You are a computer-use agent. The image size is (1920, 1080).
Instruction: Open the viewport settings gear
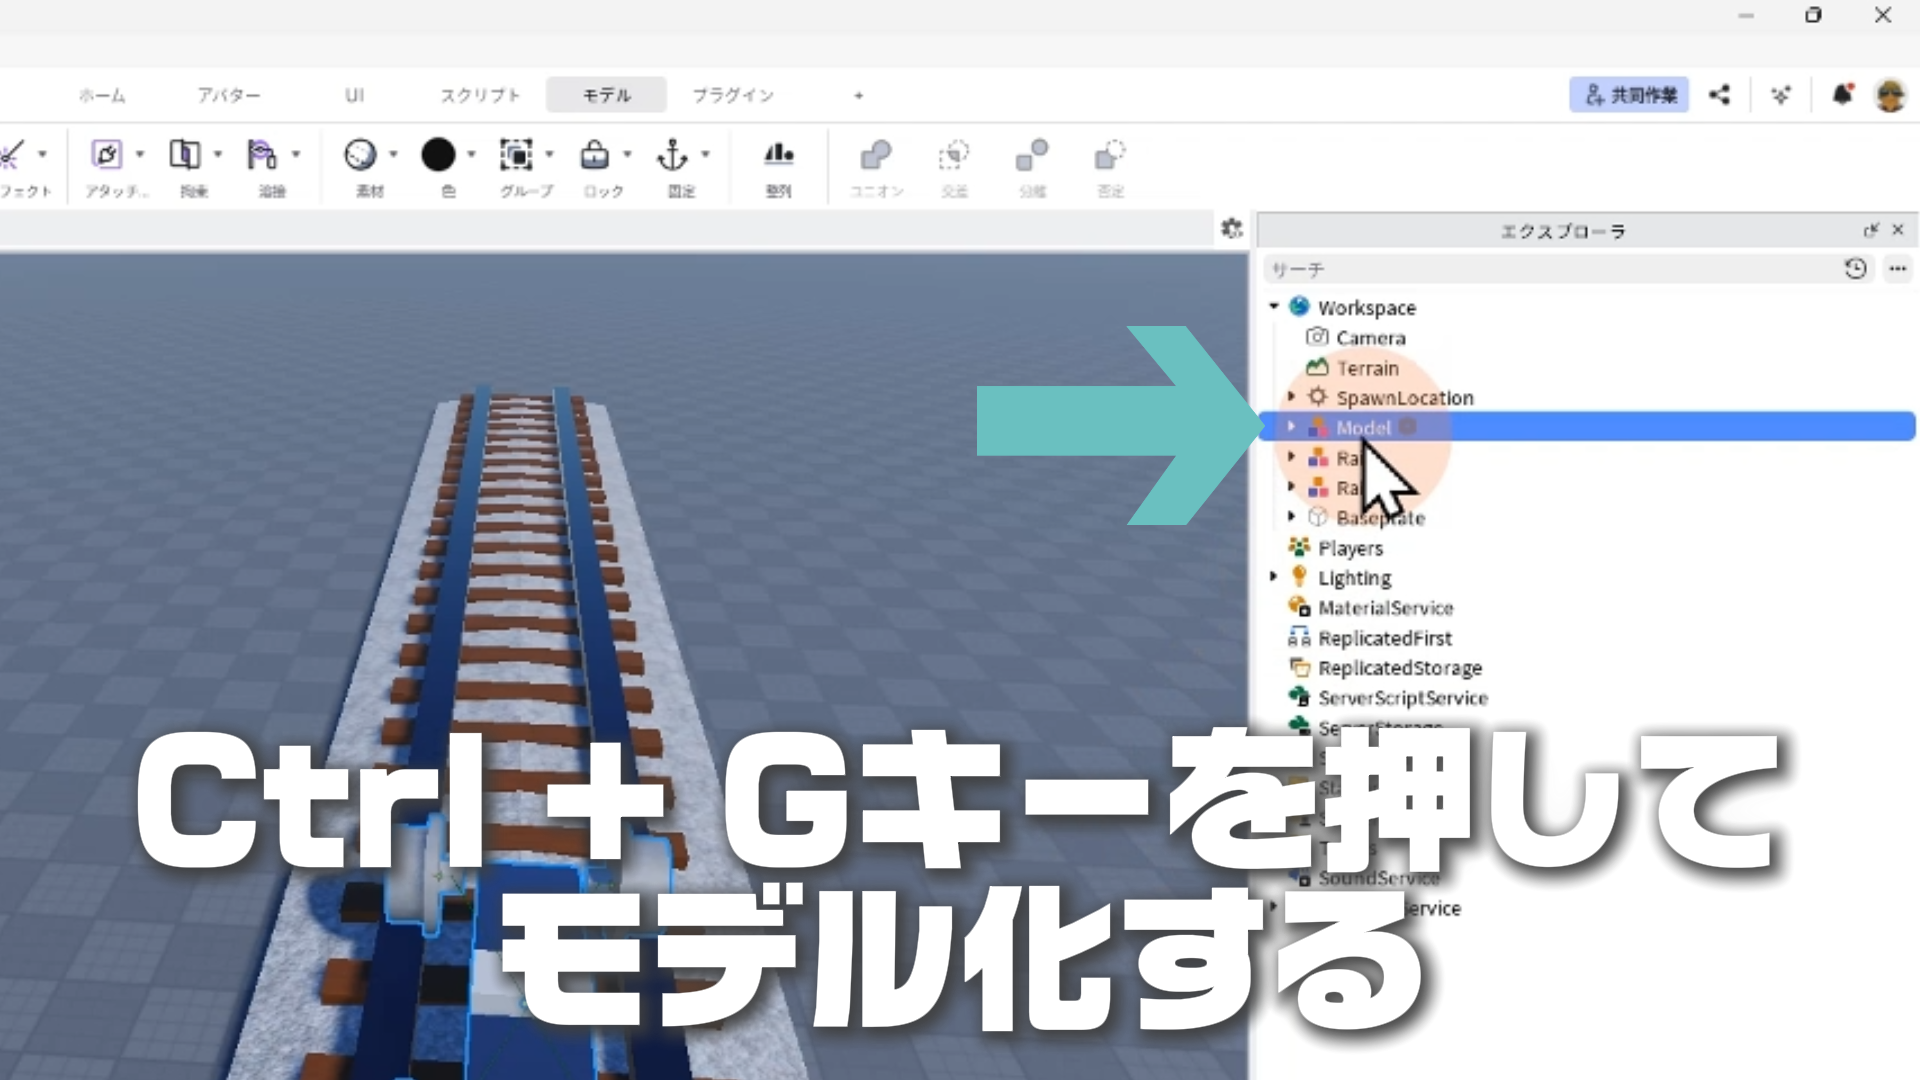pyautogui.click(x=1232, y=229)
